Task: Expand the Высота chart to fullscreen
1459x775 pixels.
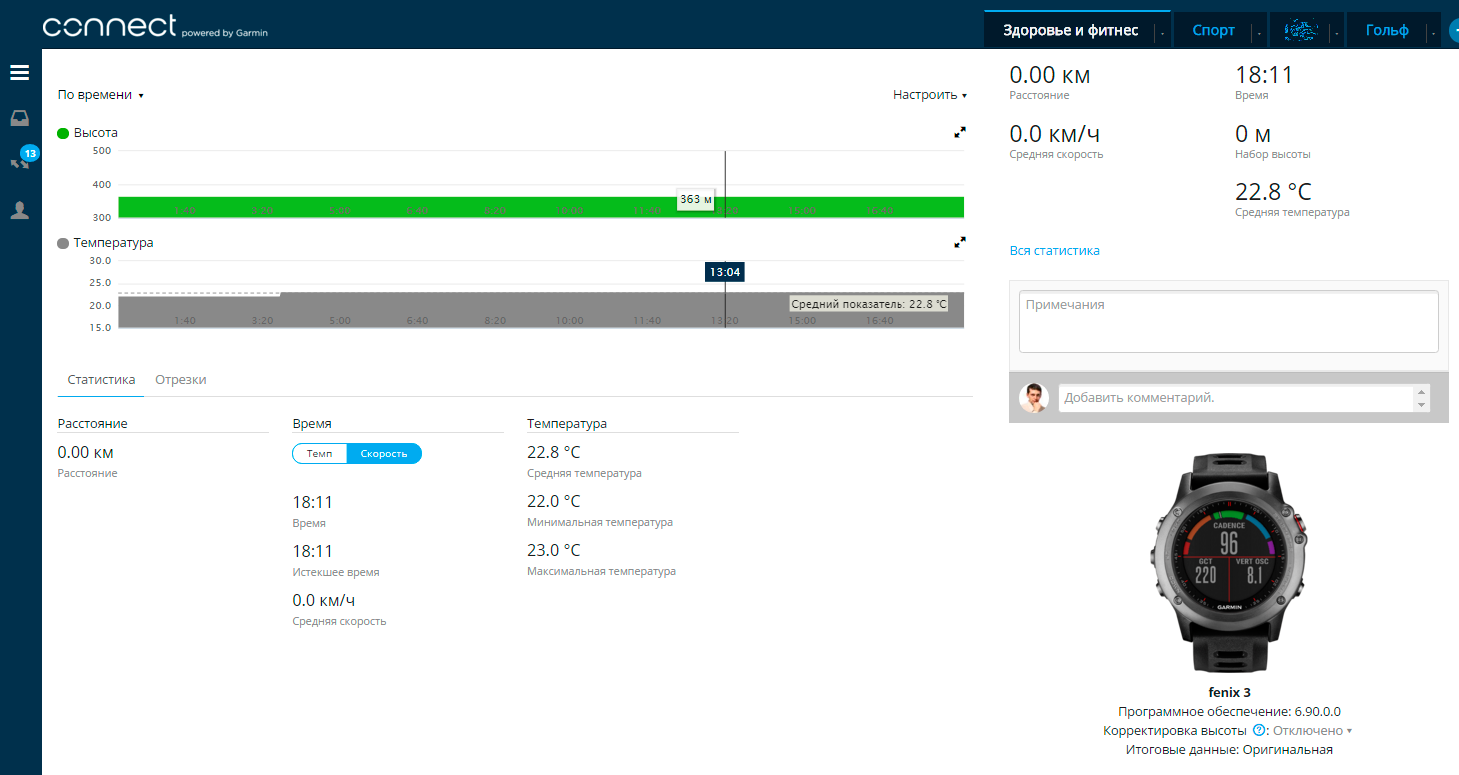Action: [960, 132]
